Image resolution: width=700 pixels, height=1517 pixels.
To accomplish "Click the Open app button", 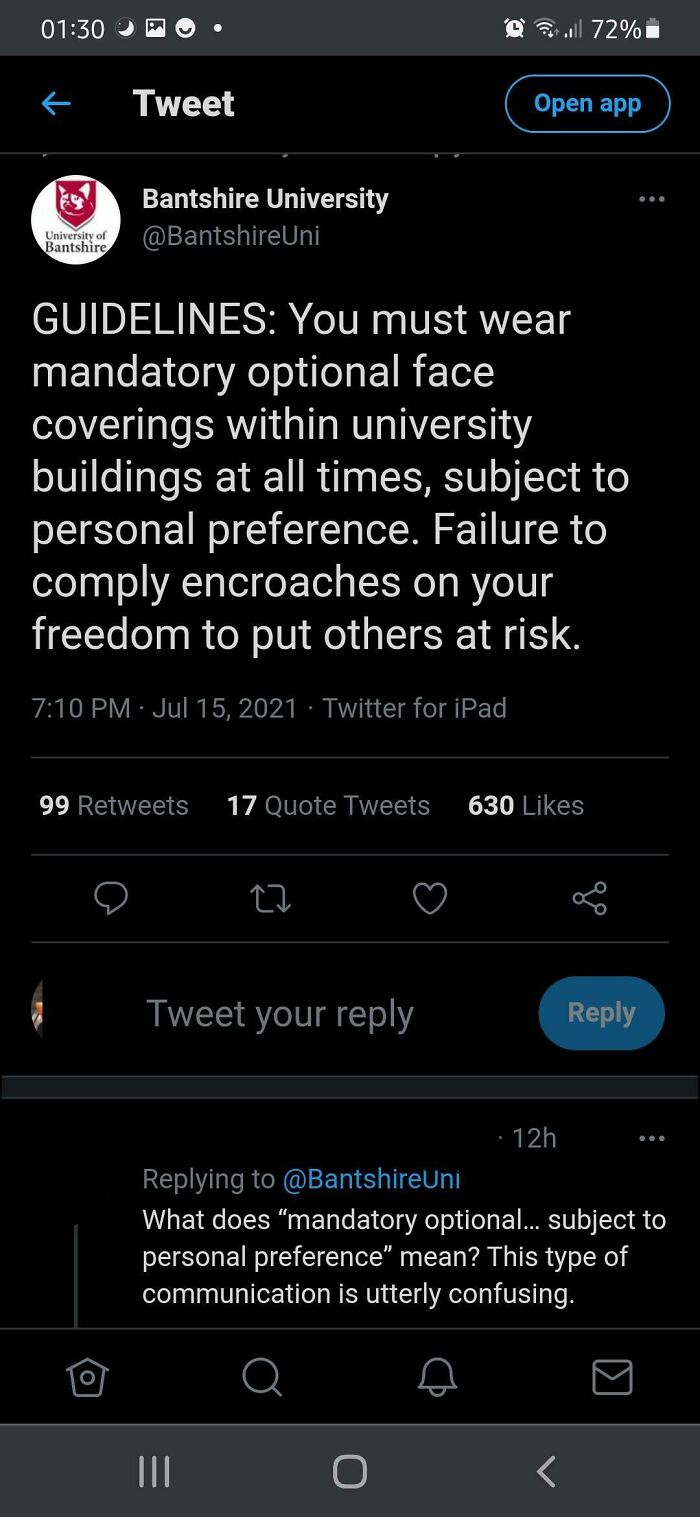I will pyautogui.click(x=587, y=103).
